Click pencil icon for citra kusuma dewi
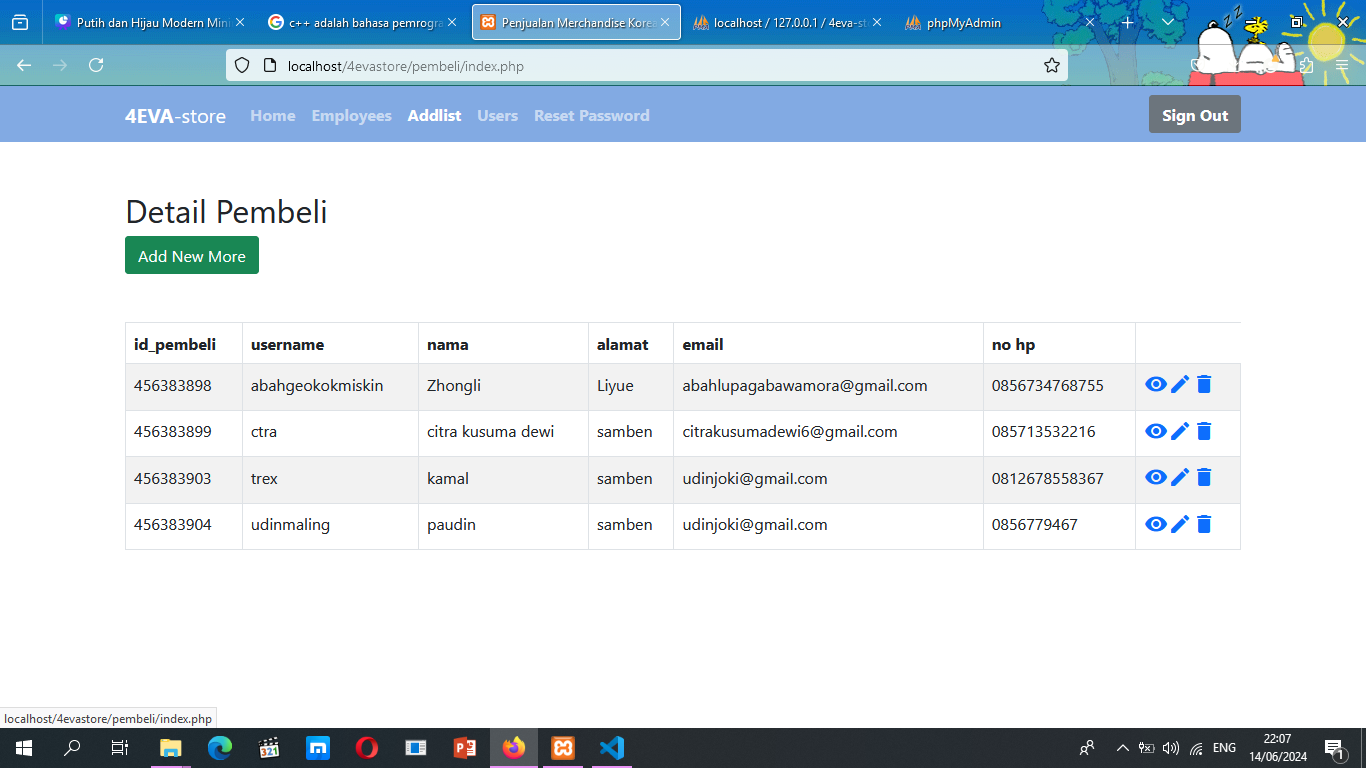1366x768 pixels. tap(1180, 431)
